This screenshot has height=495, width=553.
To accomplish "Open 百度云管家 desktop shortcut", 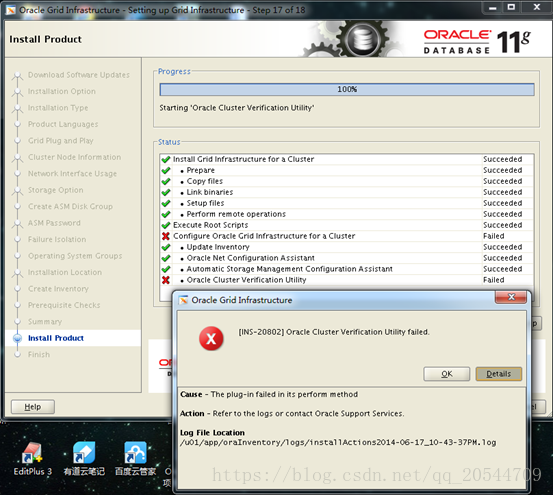I will (135, 459).
